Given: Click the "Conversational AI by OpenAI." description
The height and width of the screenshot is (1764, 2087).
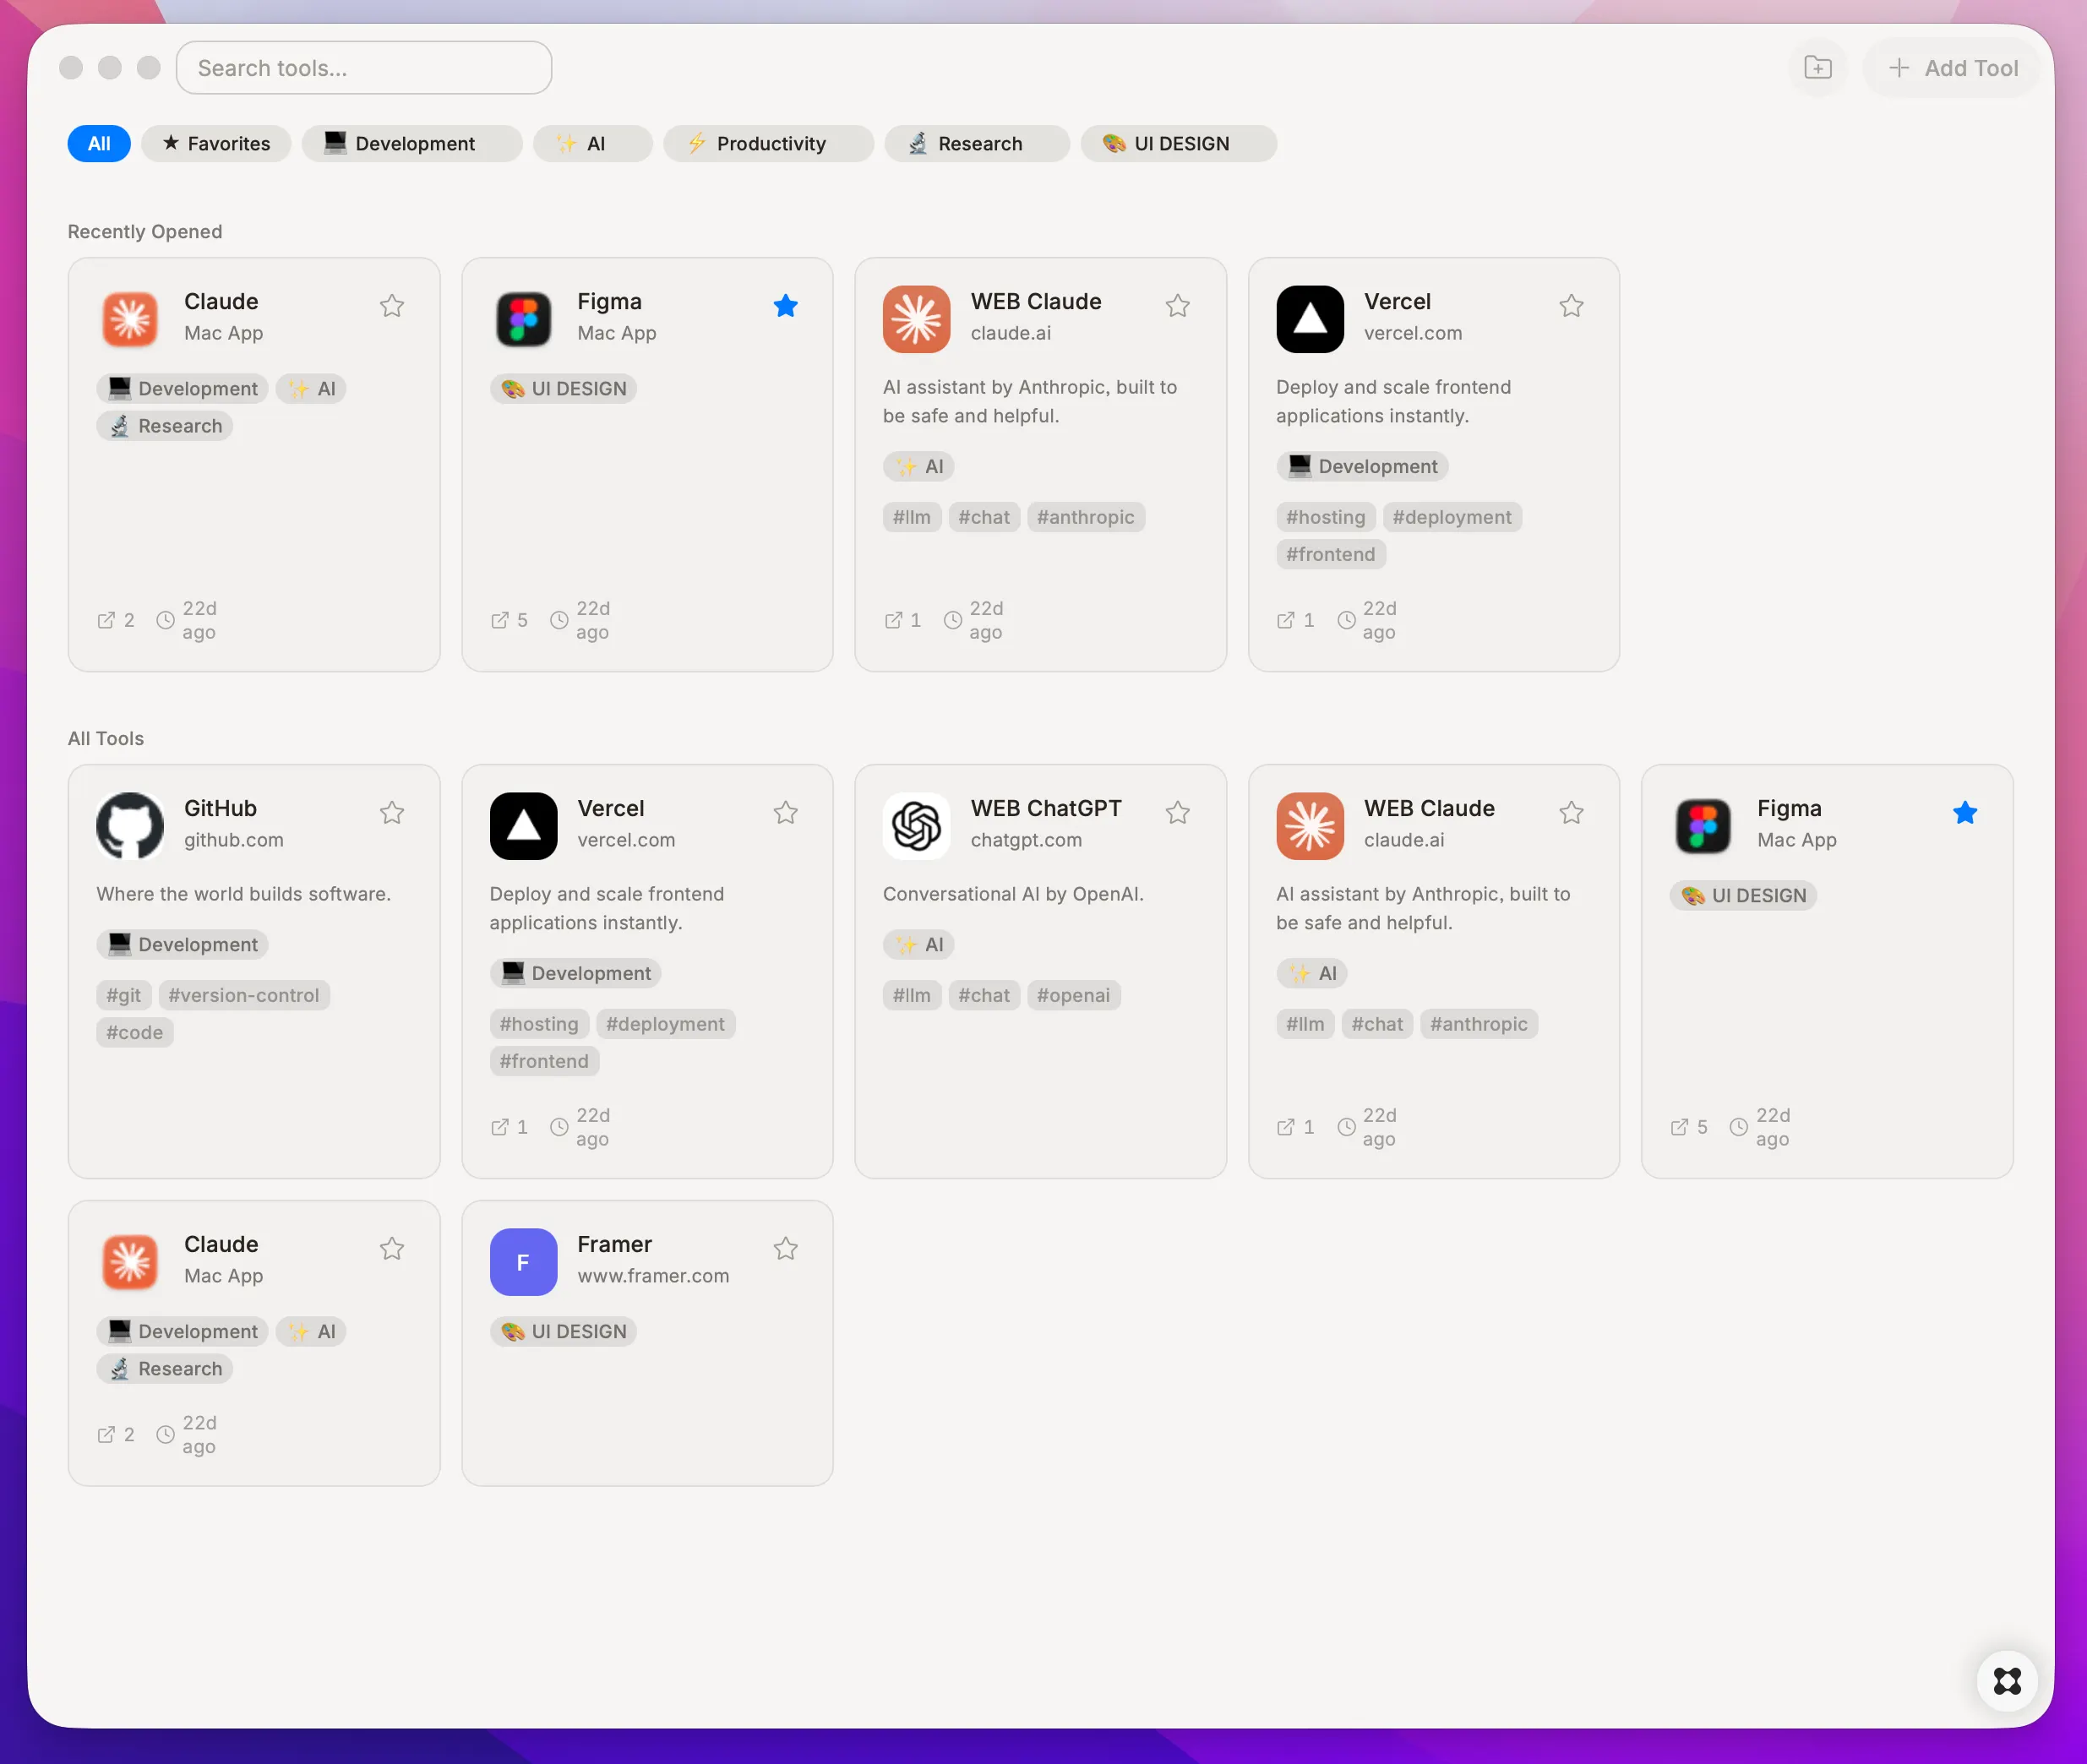Looking at the screenshot, I should pyautogui.click(x=1013, y=894).
